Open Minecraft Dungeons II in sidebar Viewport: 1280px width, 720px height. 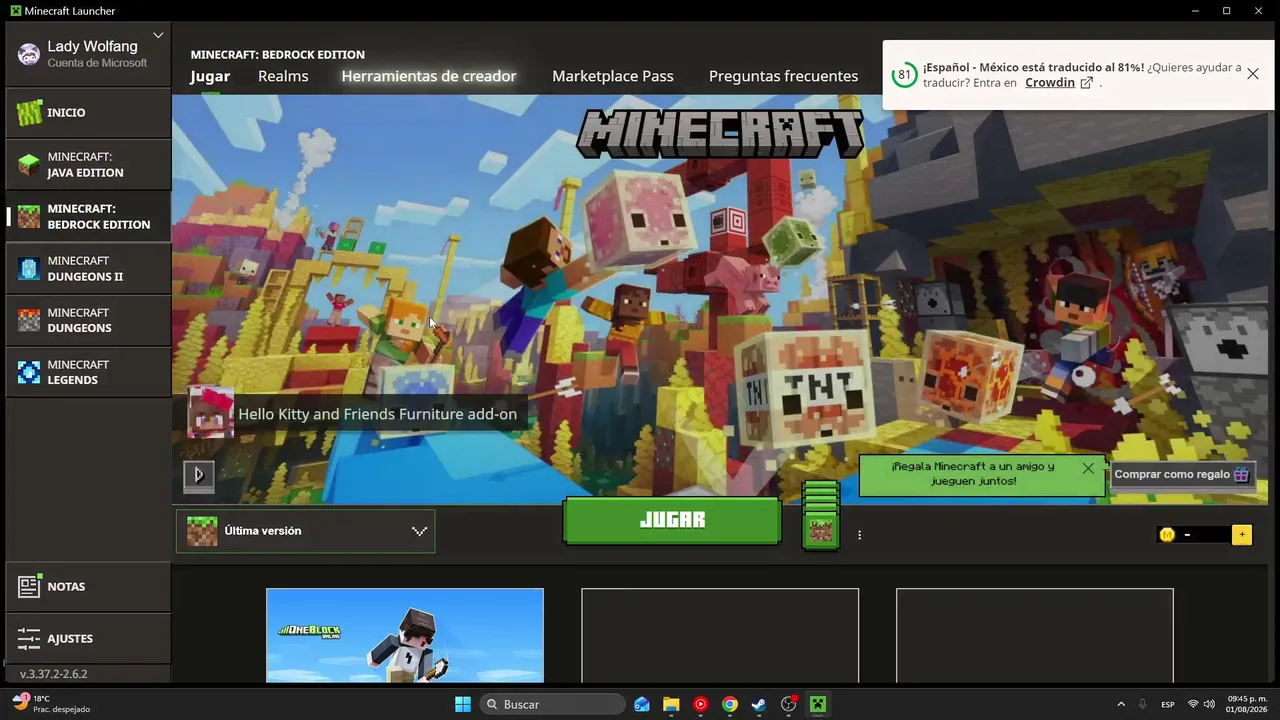click(88, 269)
